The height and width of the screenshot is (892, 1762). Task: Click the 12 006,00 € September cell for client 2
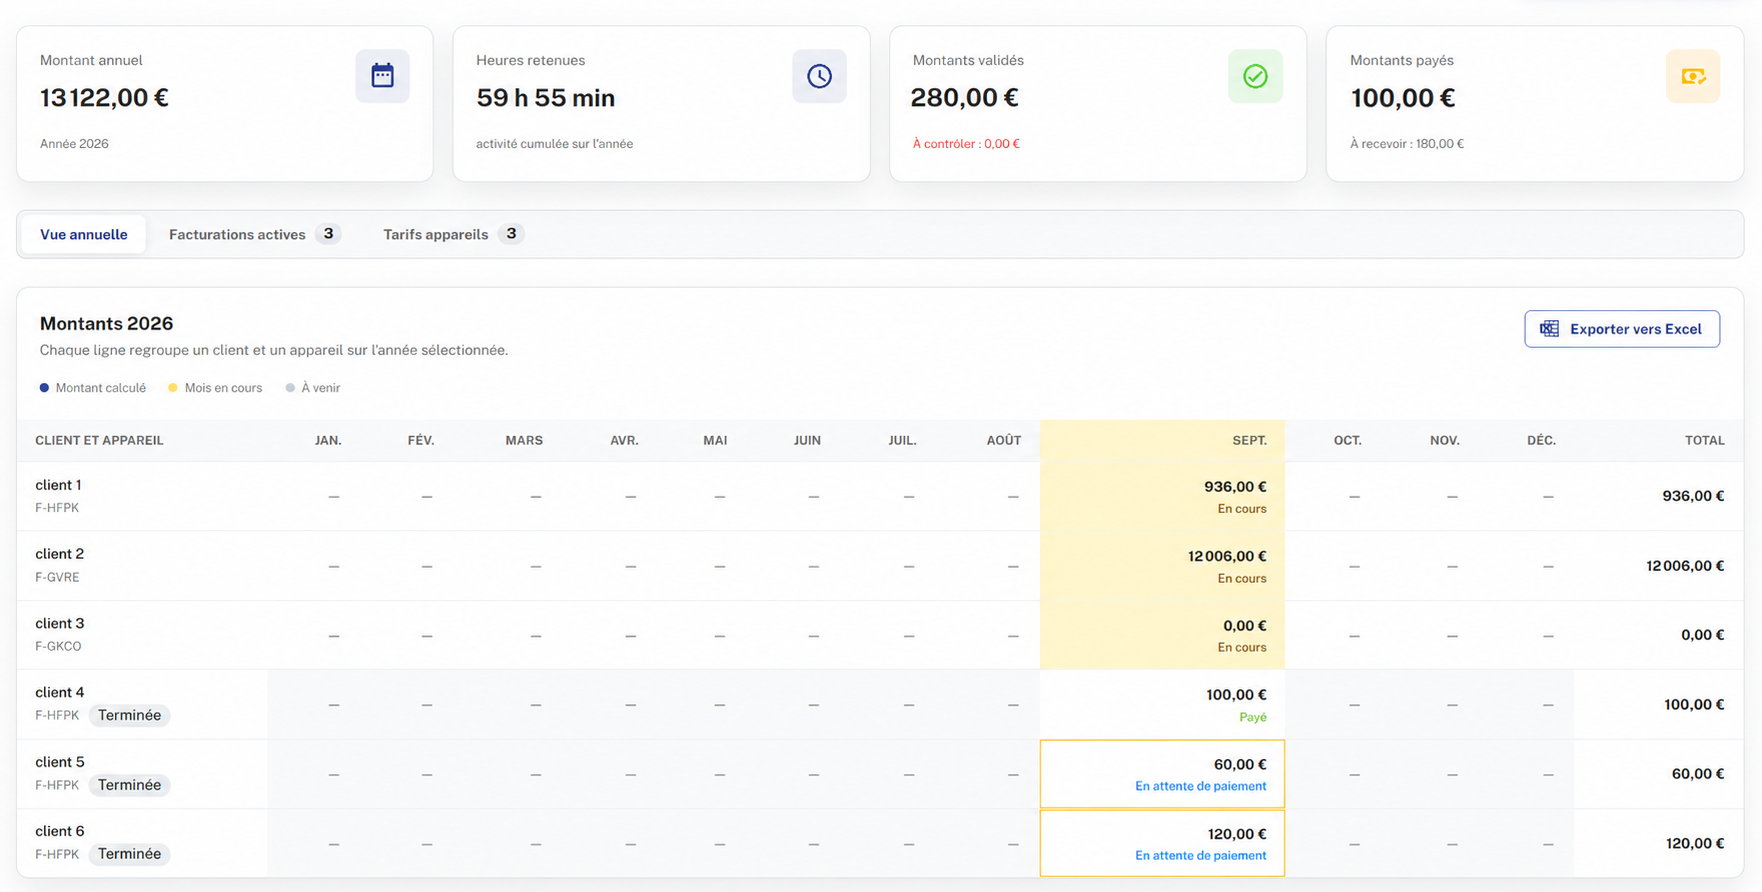point(1162,566)
